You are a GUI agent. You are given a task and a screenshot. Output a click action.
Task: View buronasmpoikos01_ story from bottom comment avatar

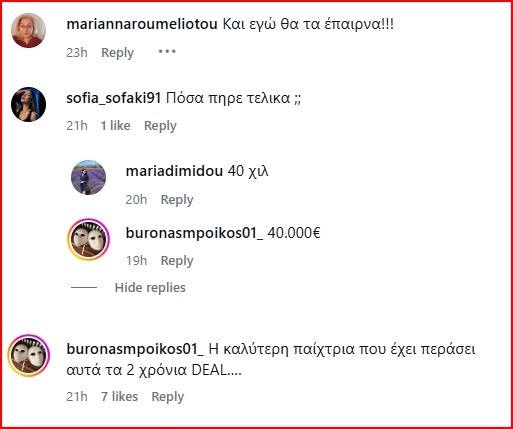[29, 355]
